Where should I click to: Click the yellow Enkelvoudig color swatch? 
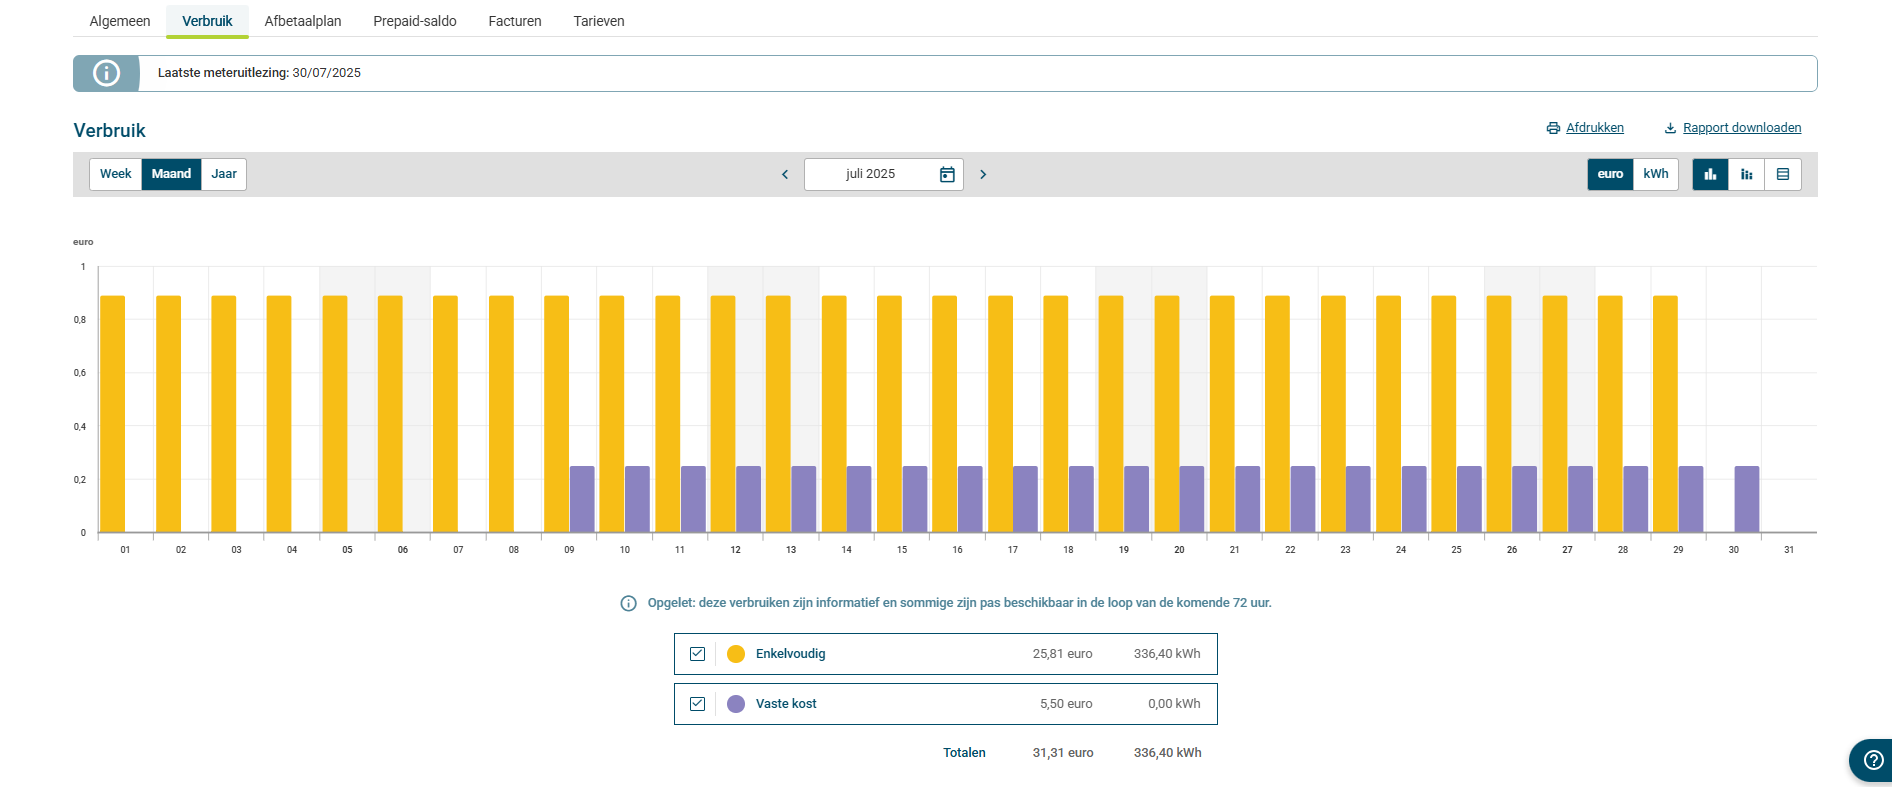coord(736,654)
